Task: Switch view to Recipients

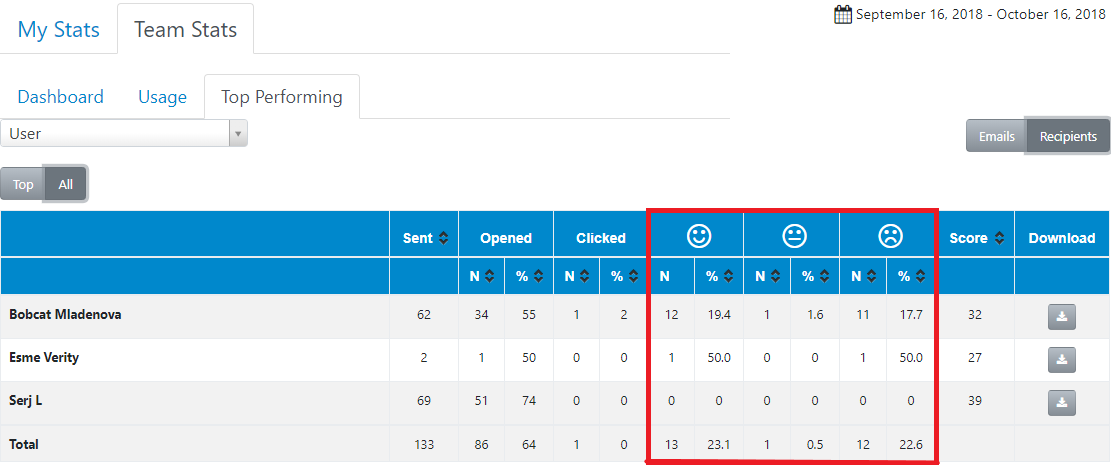Action: click(1068, 136)
